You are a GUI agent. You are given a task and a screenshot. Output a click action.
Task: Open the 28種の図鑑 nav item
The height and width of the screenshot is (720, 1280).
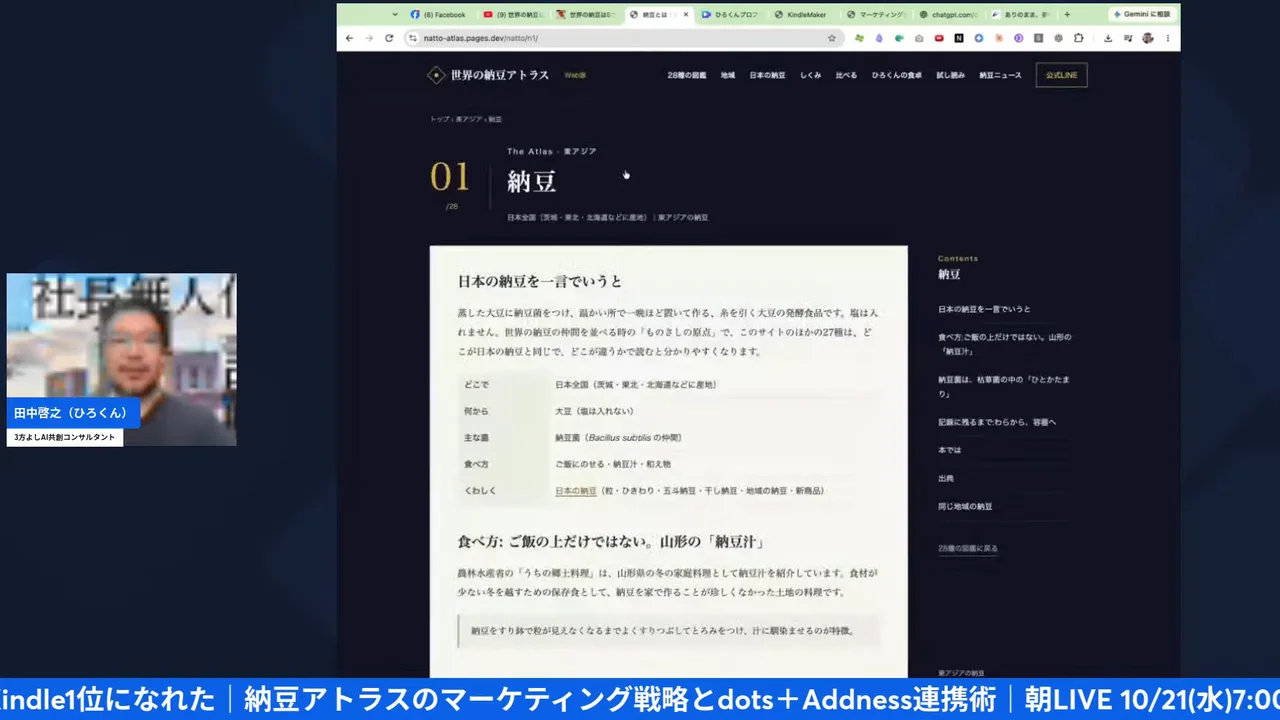pyautogui.click(x=687, y=75)
